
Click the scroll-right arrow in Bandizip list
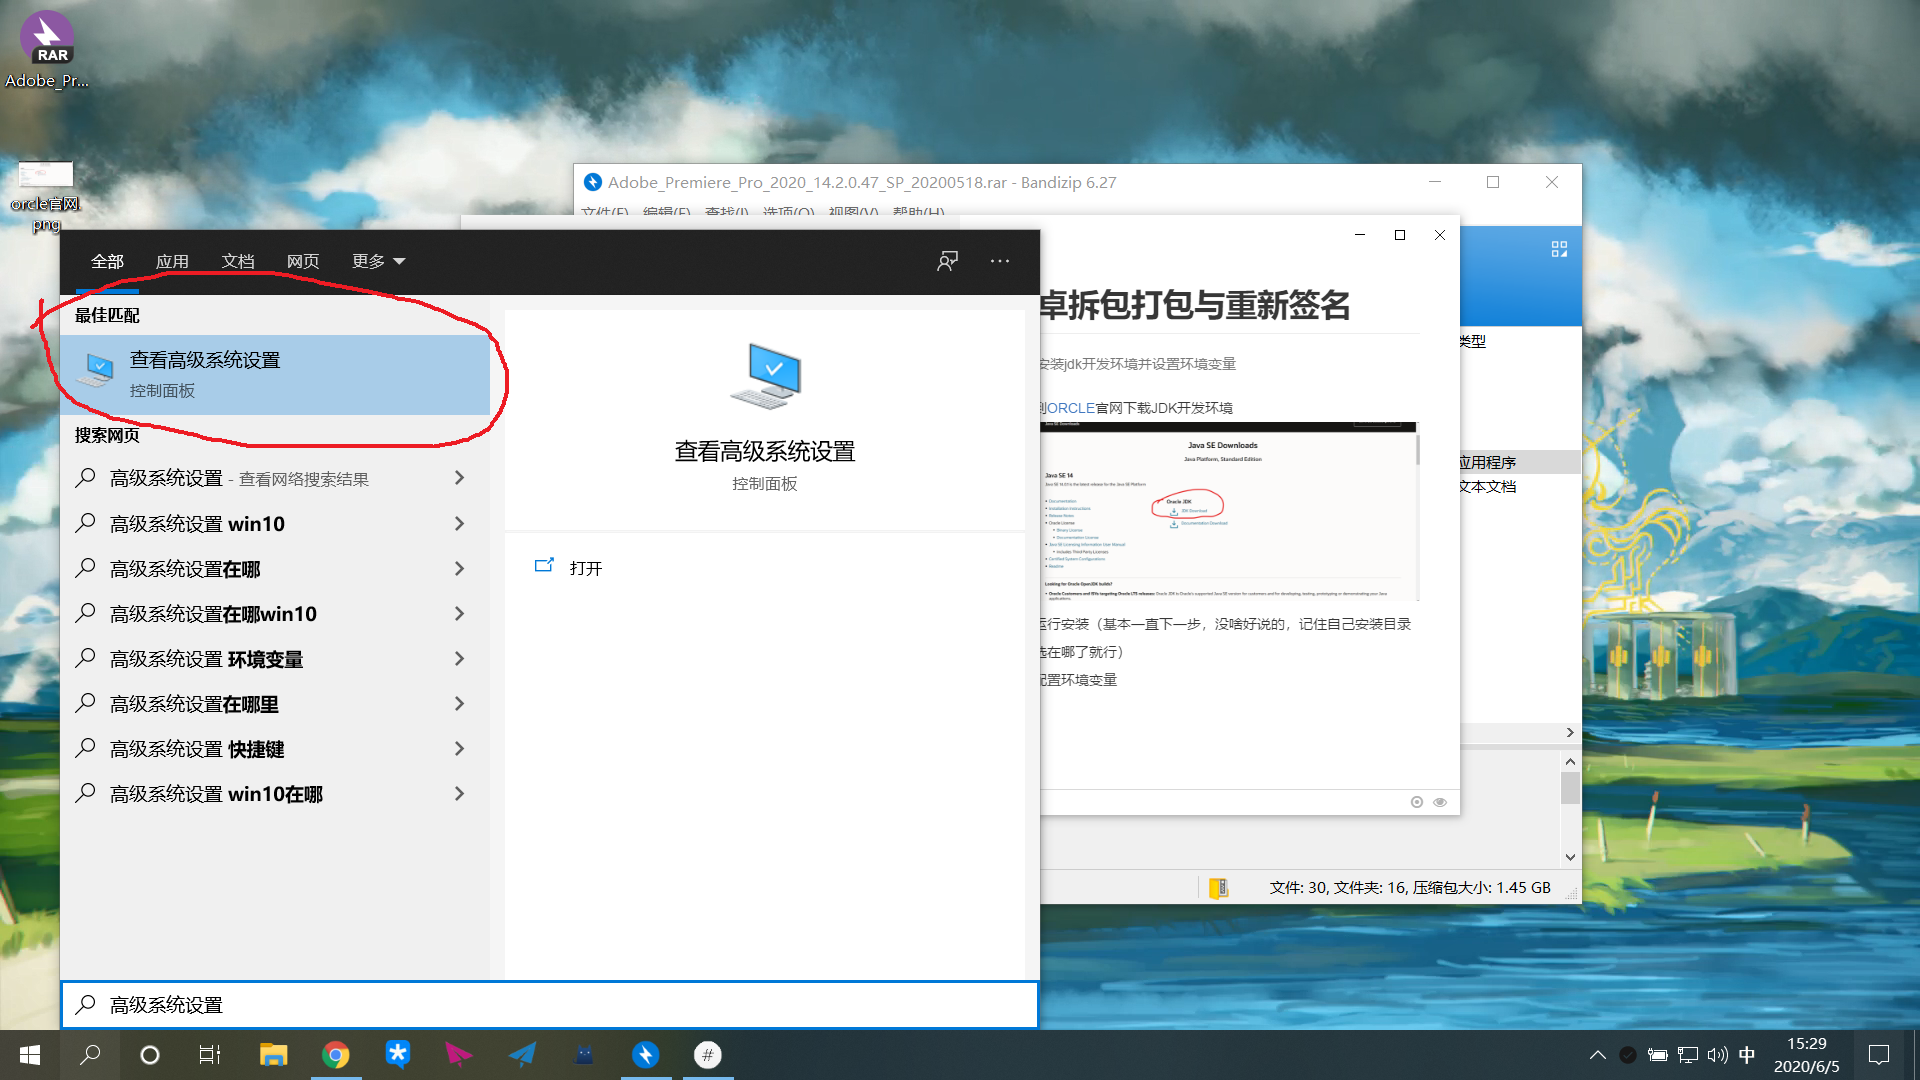coord(1570,733)
